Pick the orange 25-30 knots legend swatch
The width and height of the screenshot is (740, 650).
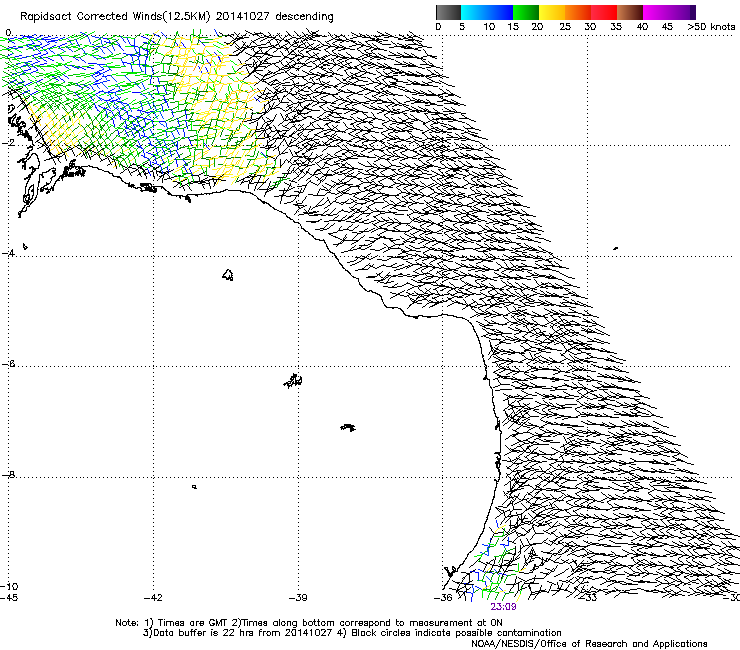coord(578,12)
